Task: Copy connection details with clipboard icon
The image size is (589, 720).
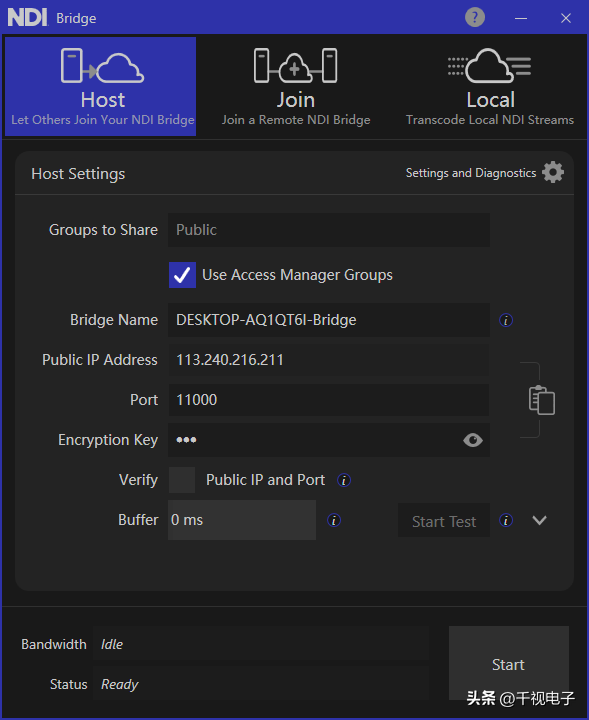Action: coord(542,400)
